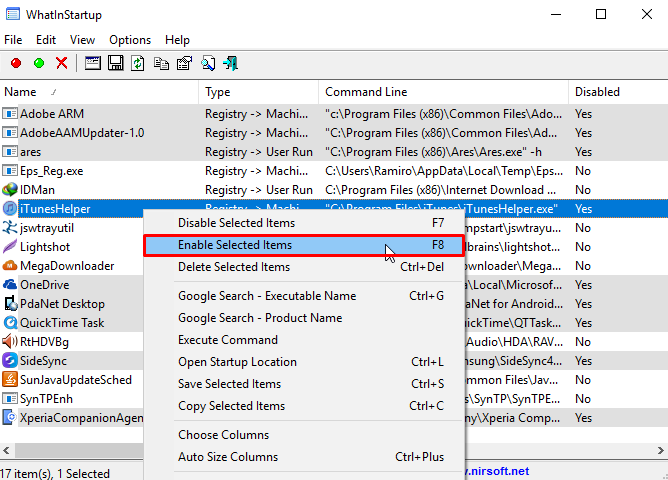Image resolution: width=668 pixels, height=480 pixels.
Task: Choose Execute Command from context menu
Action: point(304,340)
